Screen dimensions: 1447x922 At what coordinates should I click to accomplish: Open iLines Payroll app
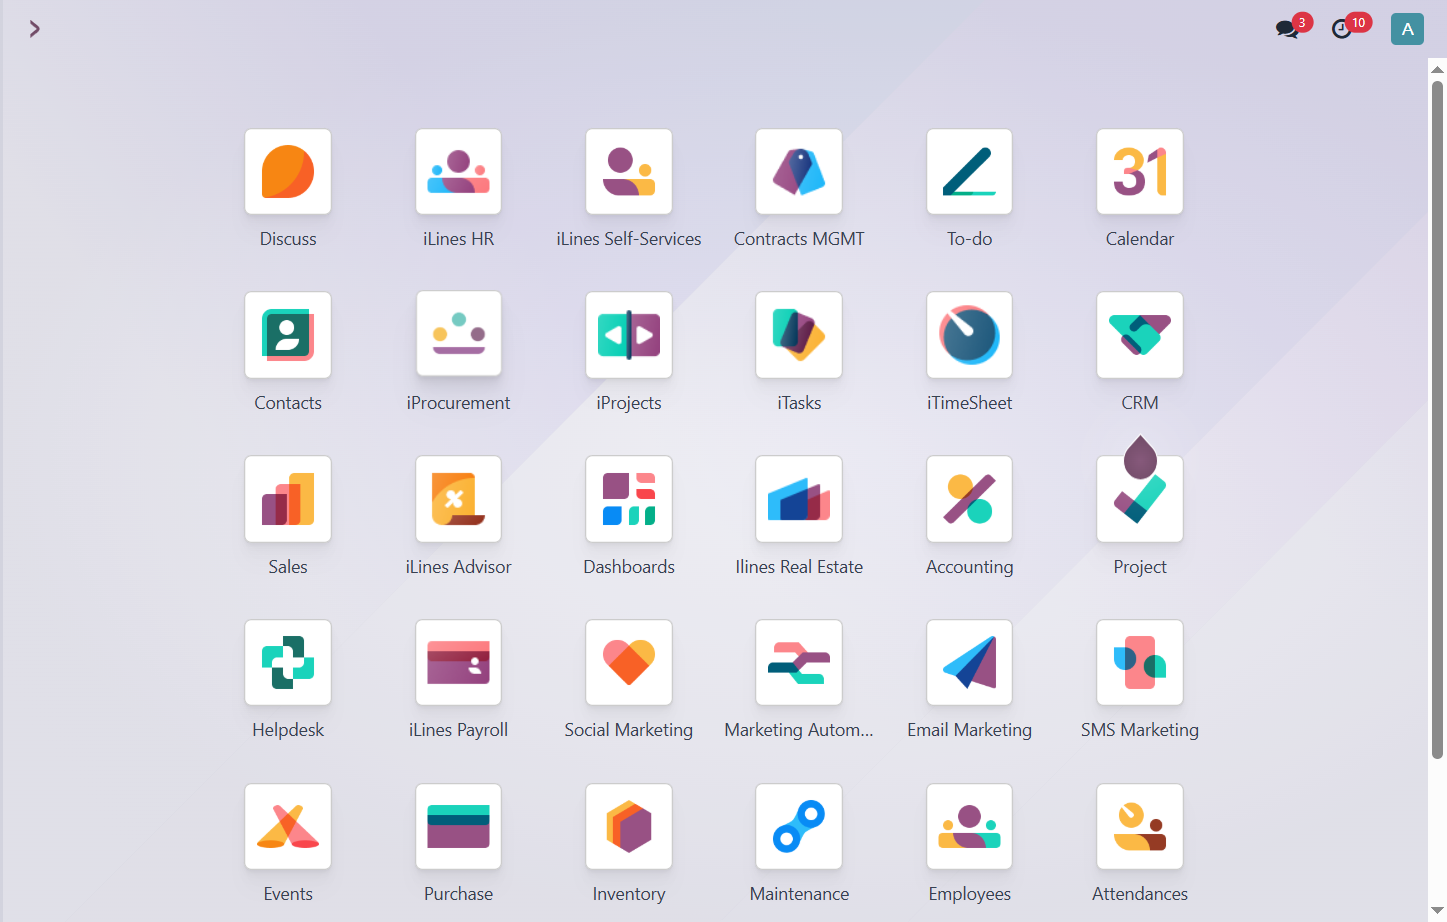(x=458, y=663)
